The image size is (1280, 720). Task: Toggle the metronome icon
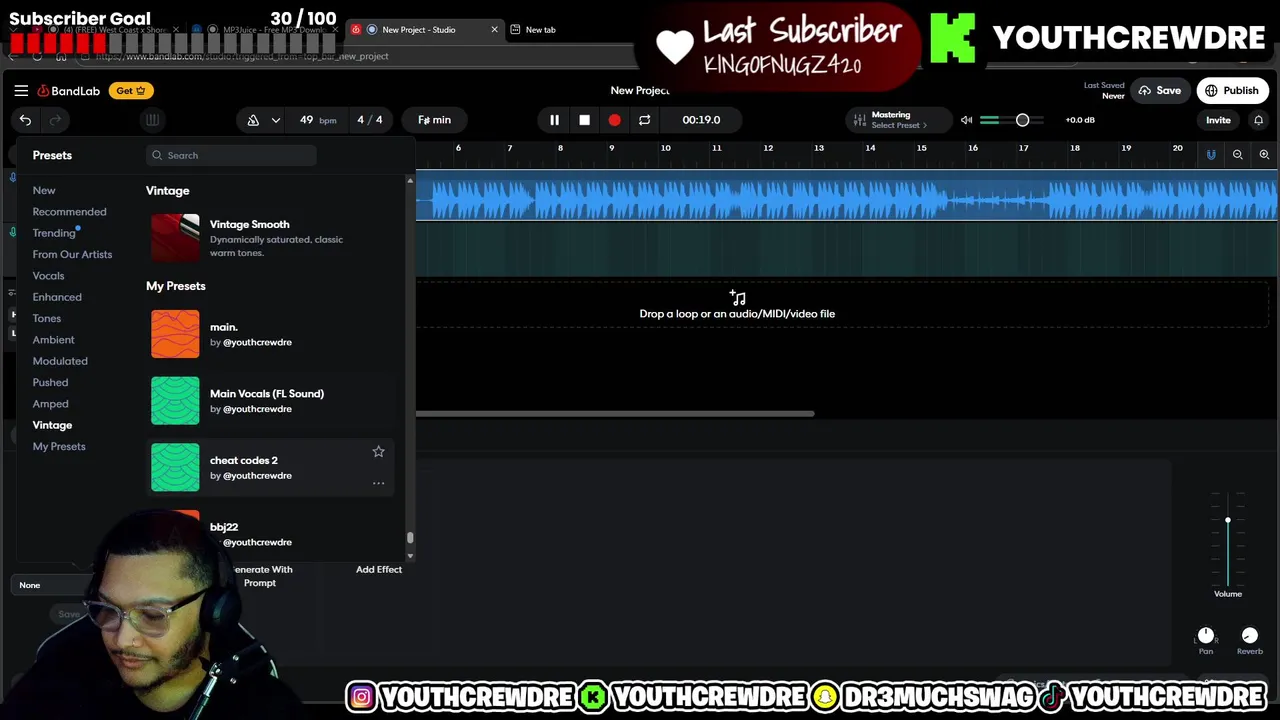(x=253, y=120)
